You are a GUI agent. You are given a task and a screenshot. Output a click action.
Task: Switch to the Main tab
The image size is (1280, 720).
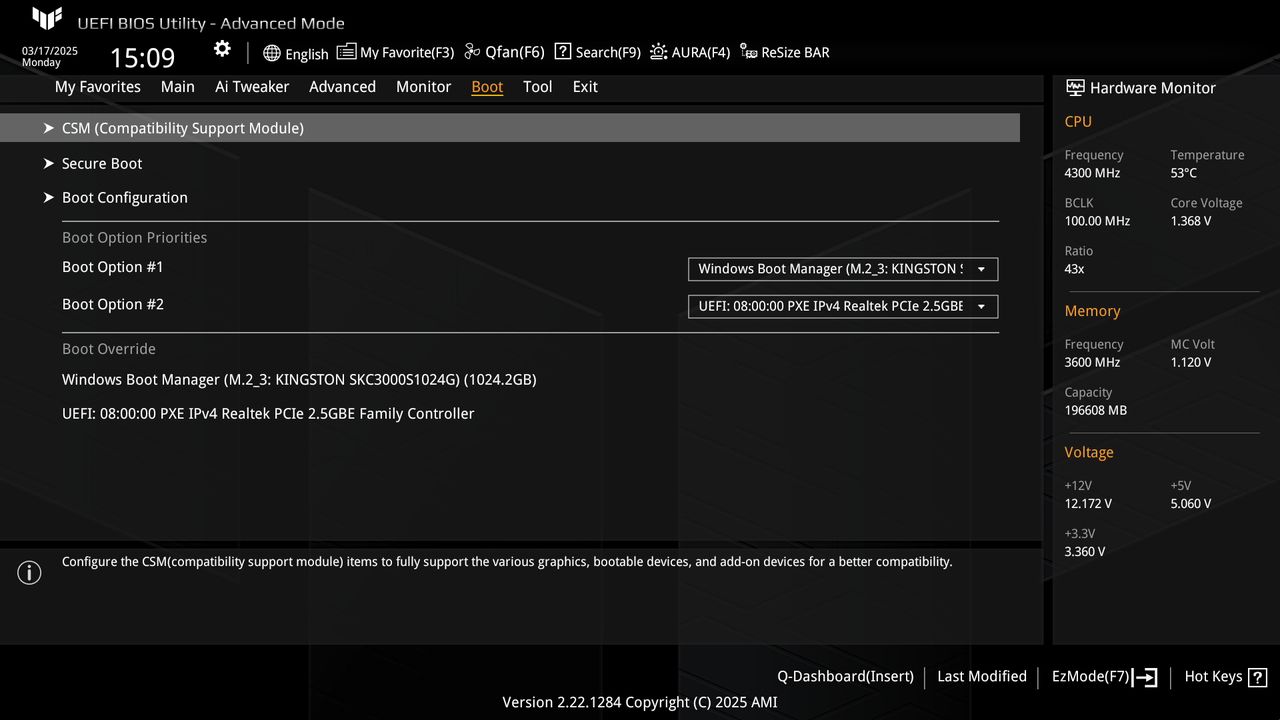coord(178,87)
